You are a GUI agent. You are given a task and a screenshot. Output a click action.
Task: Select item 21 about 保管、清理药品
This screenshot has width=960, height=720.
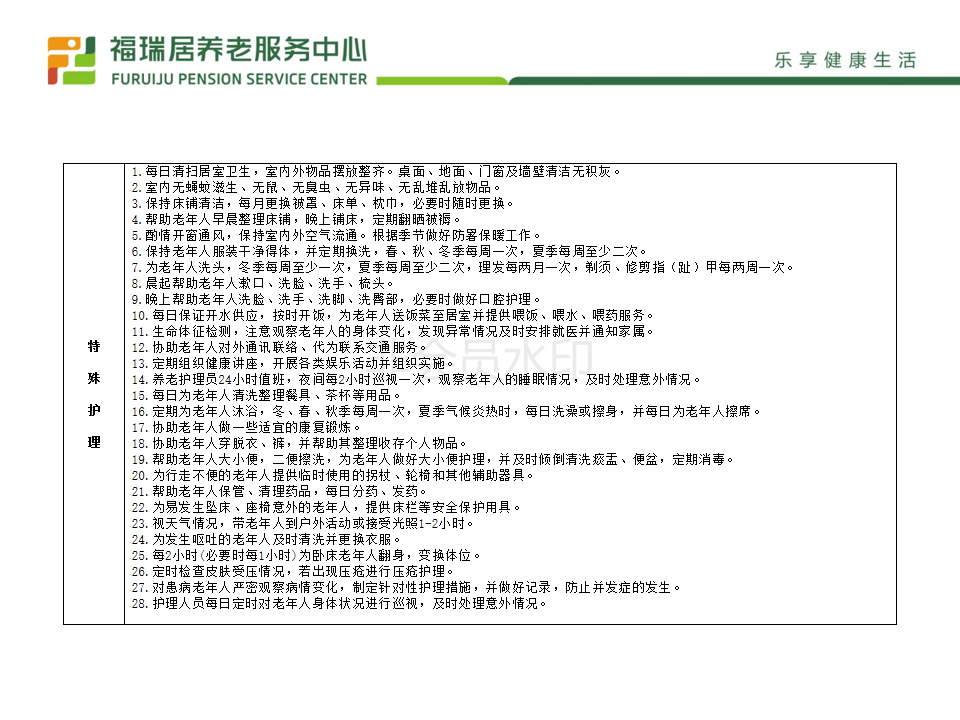tap(279, 491)
